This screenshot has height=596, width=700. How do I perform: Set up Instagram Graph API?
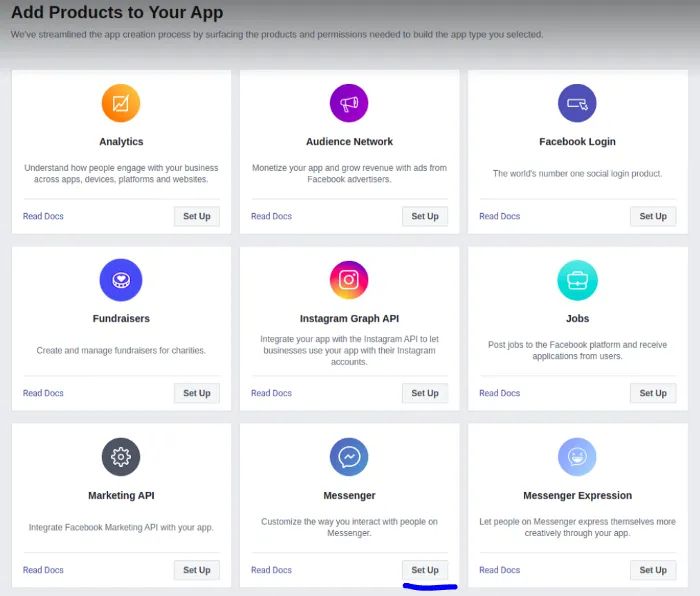(x=425, y=393)
